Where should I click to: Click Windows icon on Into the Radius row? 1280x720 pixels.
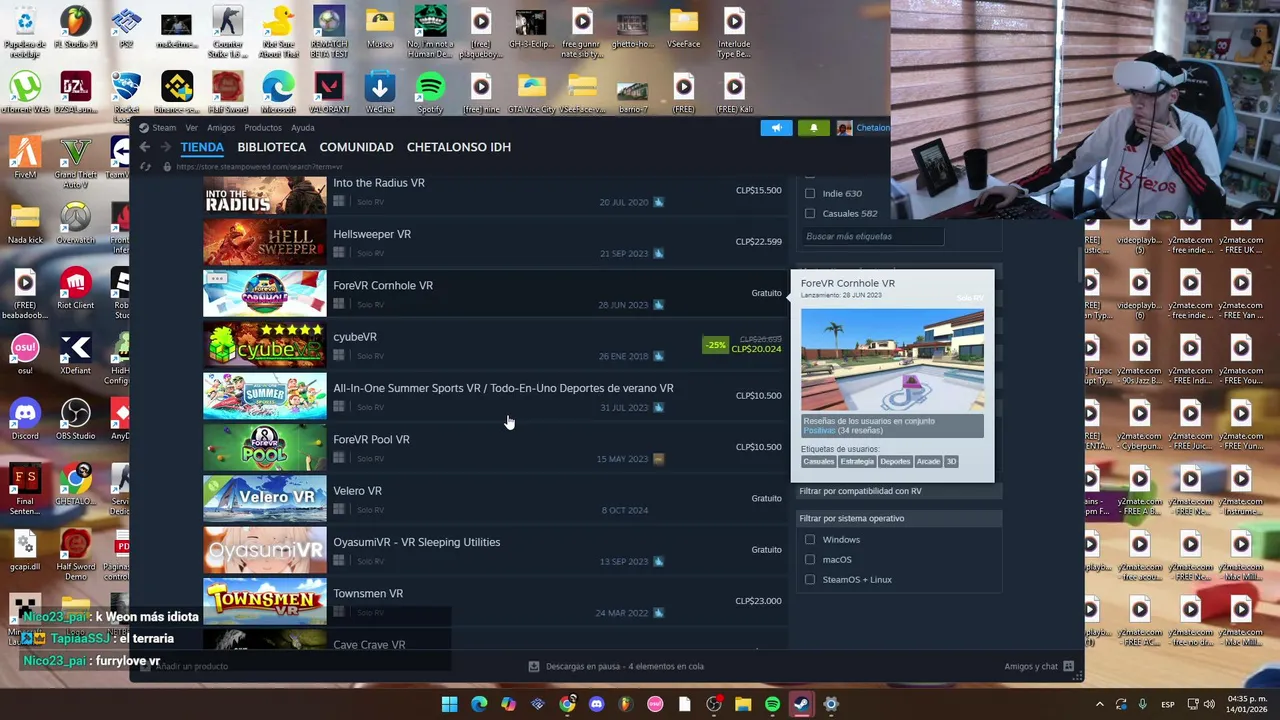[339, 201]
